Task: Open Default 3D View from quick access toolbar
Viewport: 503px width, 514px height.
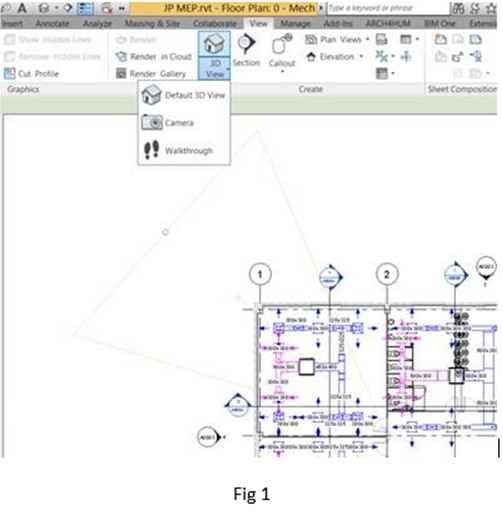Action: point(44,7)
